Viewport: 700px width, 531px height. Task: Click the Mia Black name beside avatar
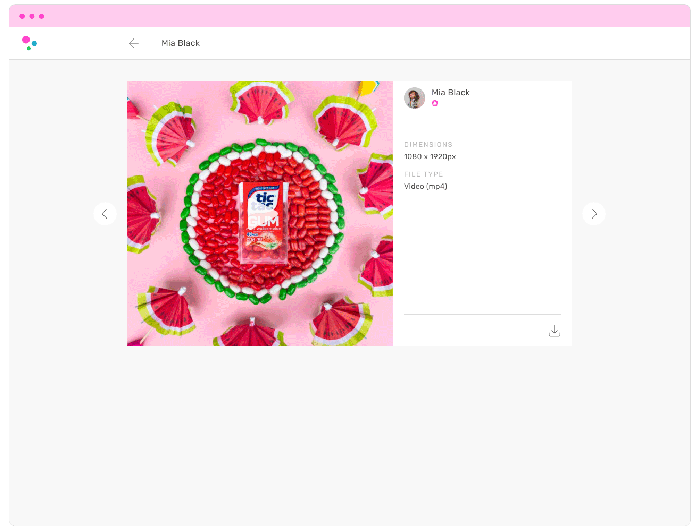[x=450, y=92]
